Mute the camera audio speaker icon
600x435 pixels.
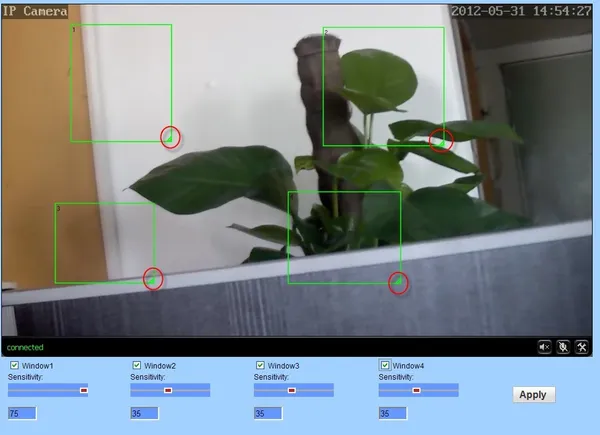pos(545,346)
